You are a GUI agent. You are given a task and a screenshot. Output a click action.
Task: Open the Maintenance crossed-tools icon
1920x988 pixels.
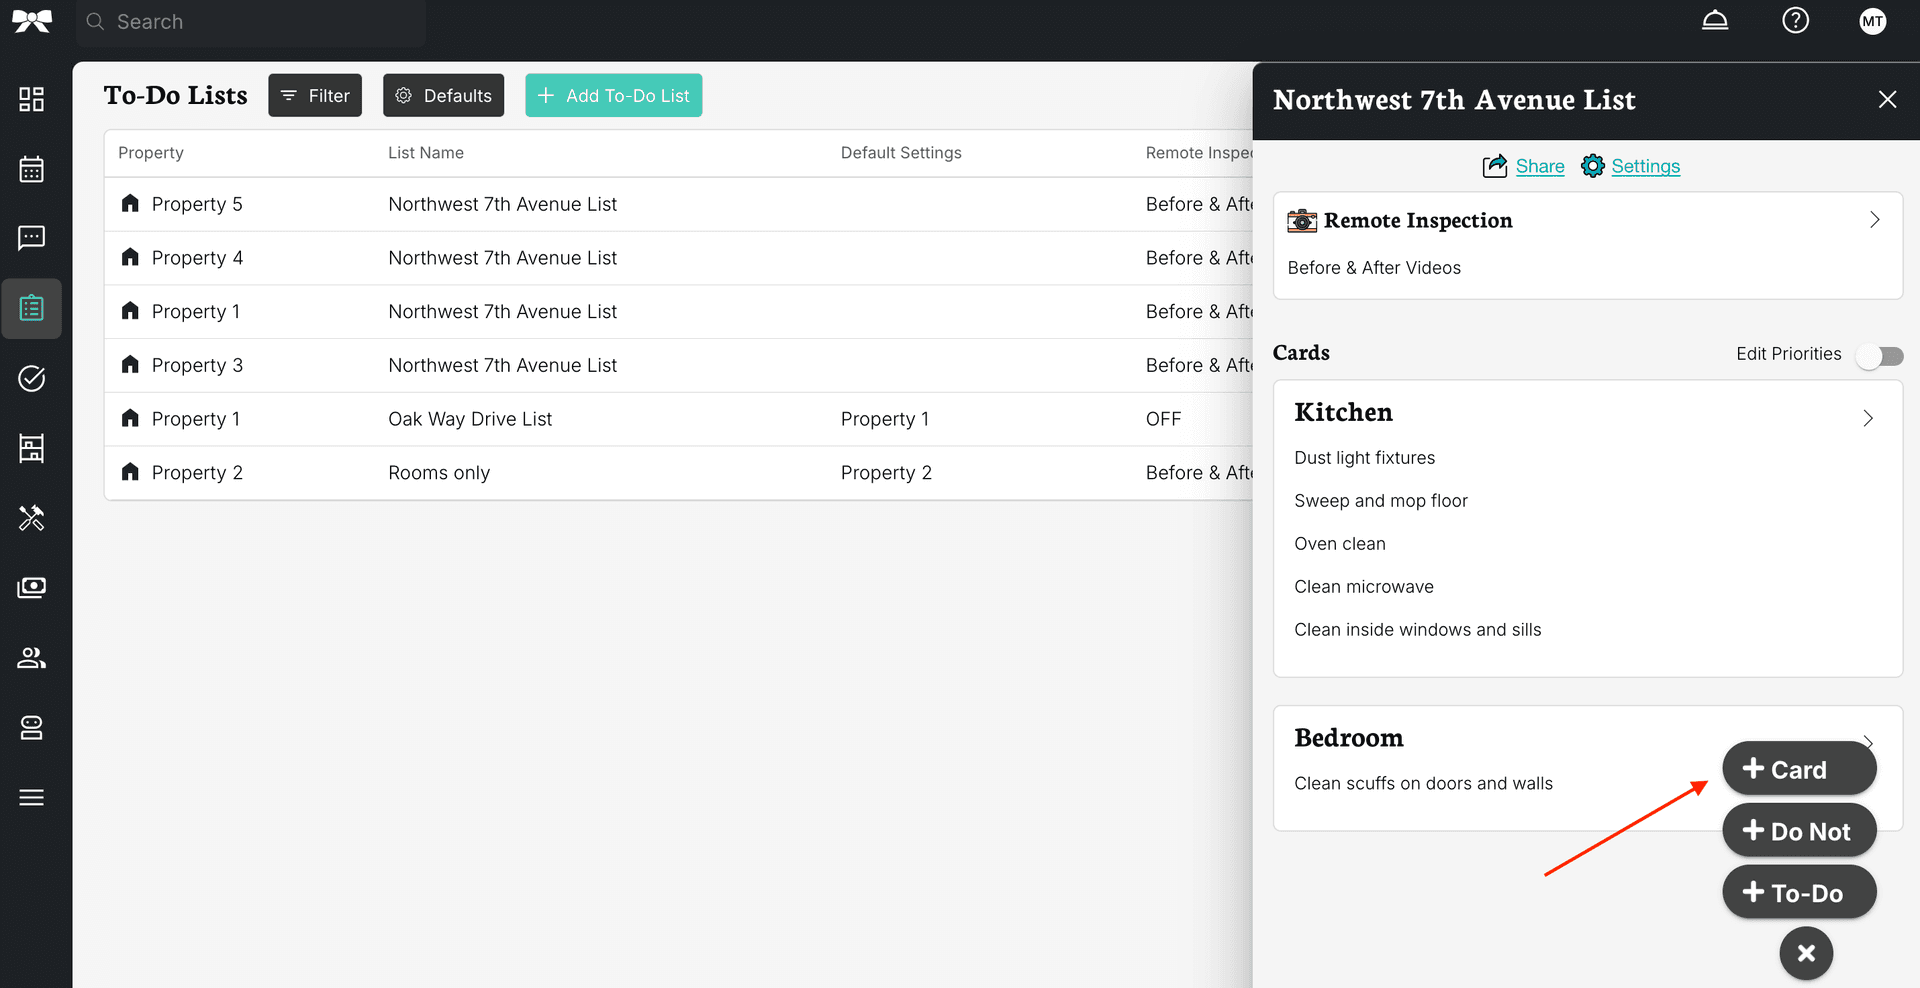pyautogui.click(x=31, y=518)
